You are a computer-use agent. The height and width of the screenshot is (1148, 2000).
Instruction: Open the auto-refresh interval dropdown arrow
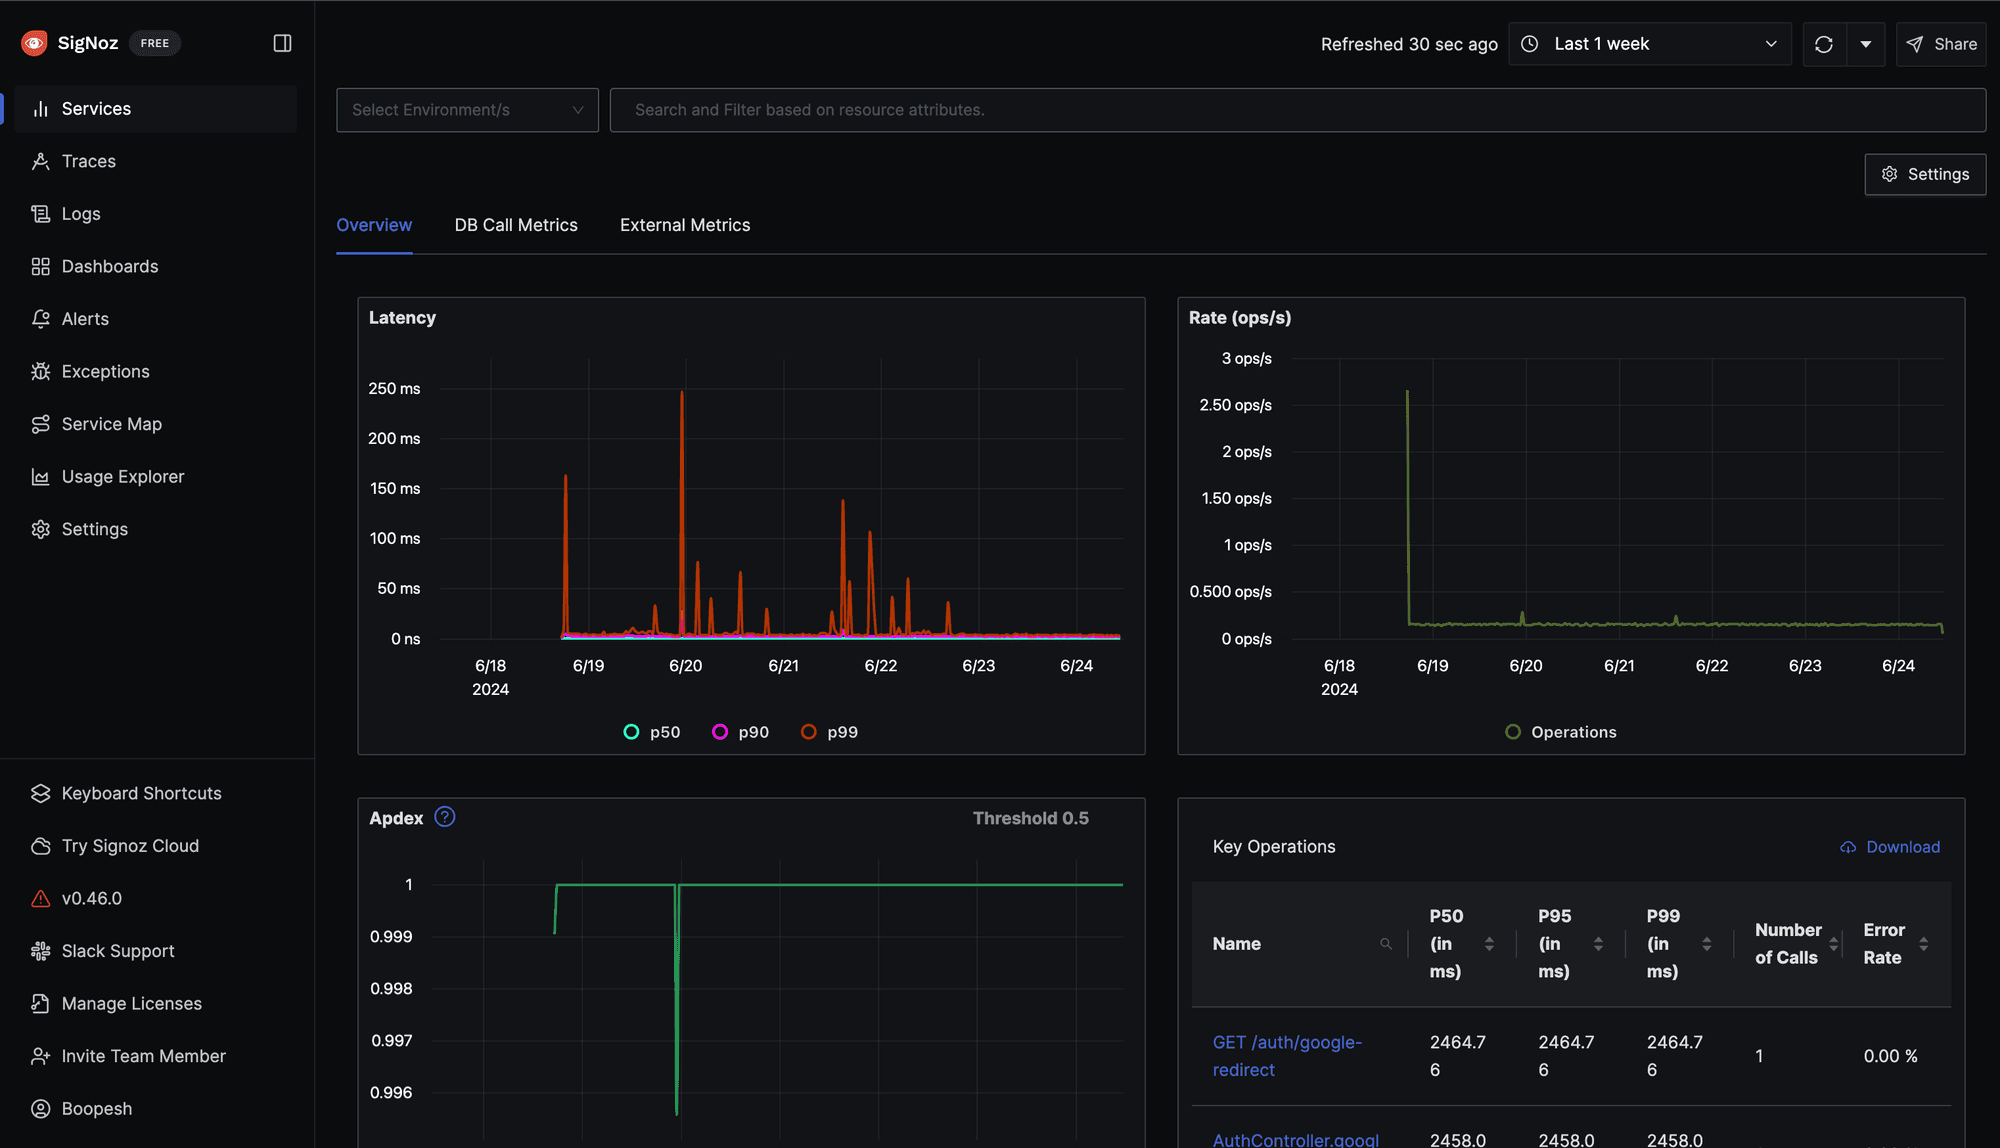(x=1866, y=44)
